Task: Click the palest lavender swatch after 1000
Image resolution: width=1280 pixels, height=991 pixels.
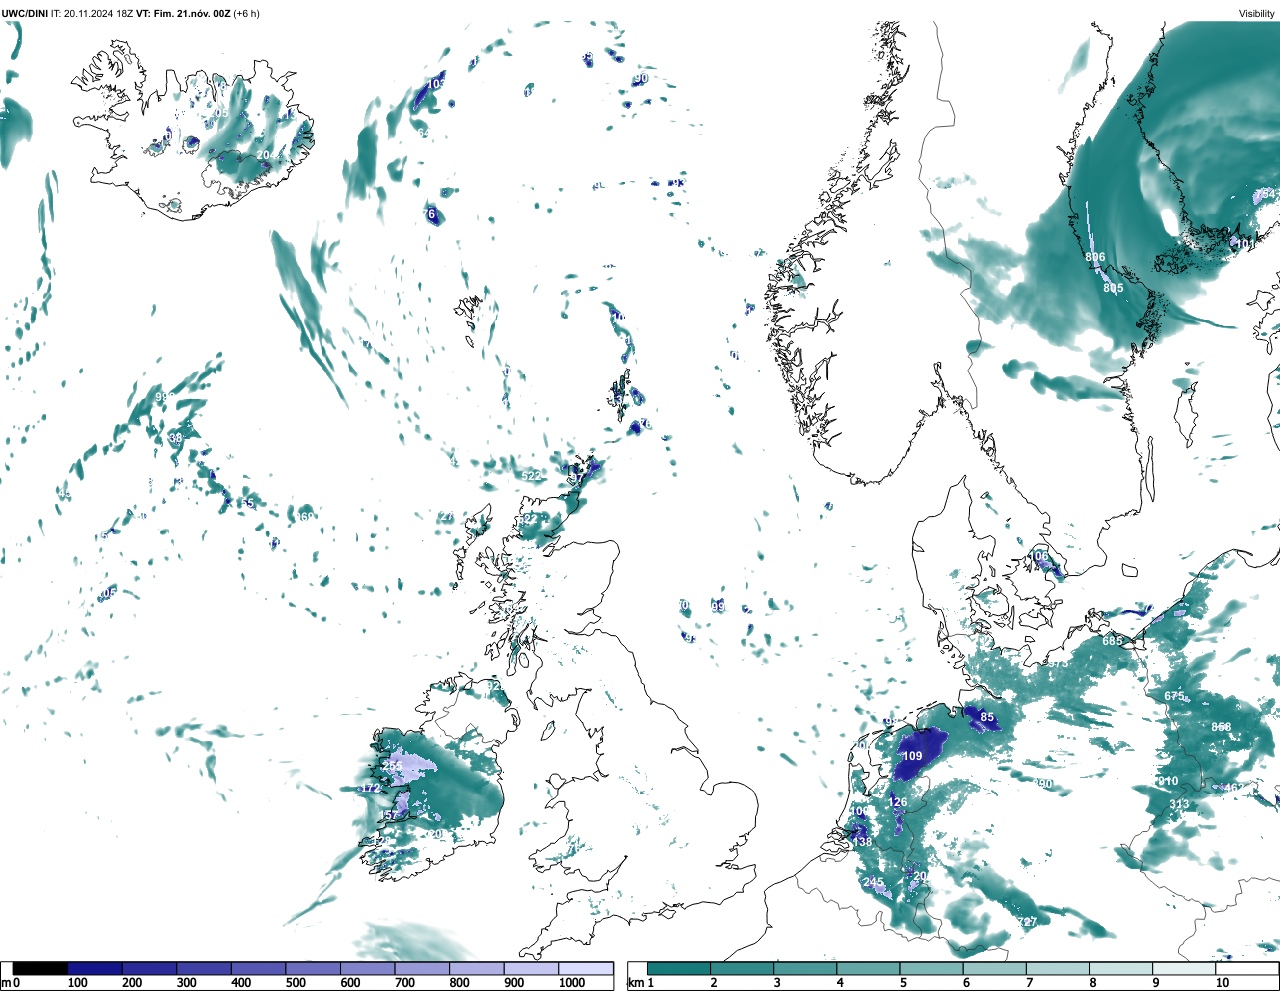Action: click(586, 969)
